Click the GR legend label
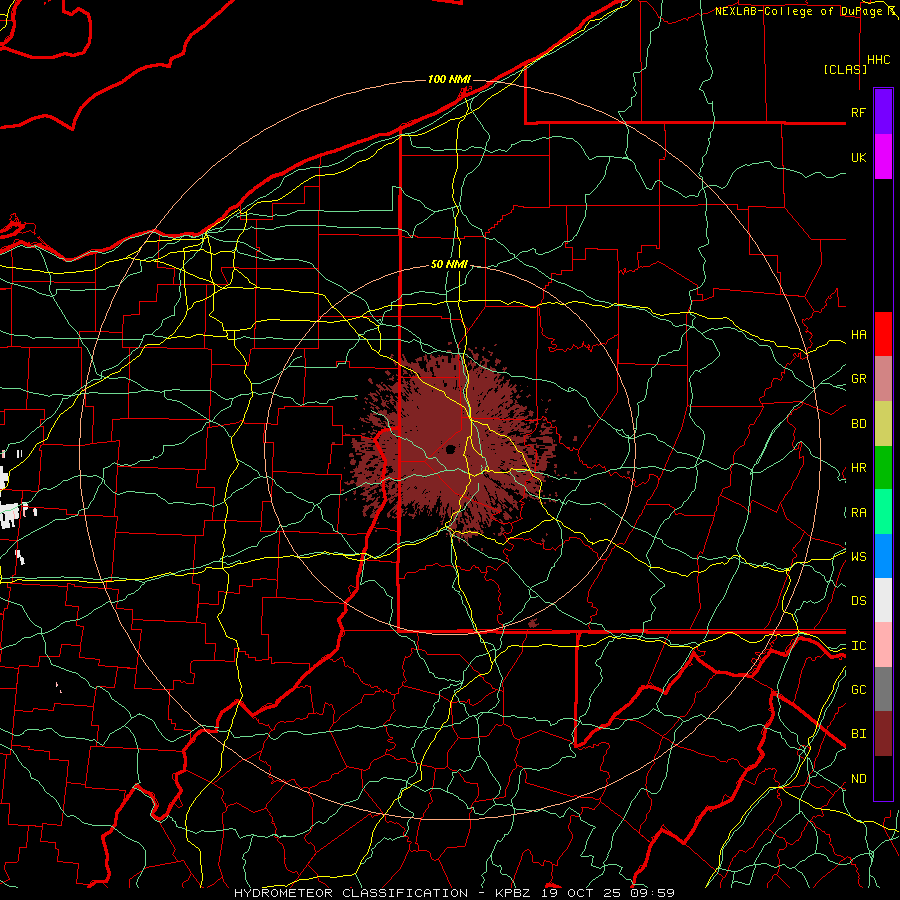Screen dimensions: 900x900 pos(858,379)
